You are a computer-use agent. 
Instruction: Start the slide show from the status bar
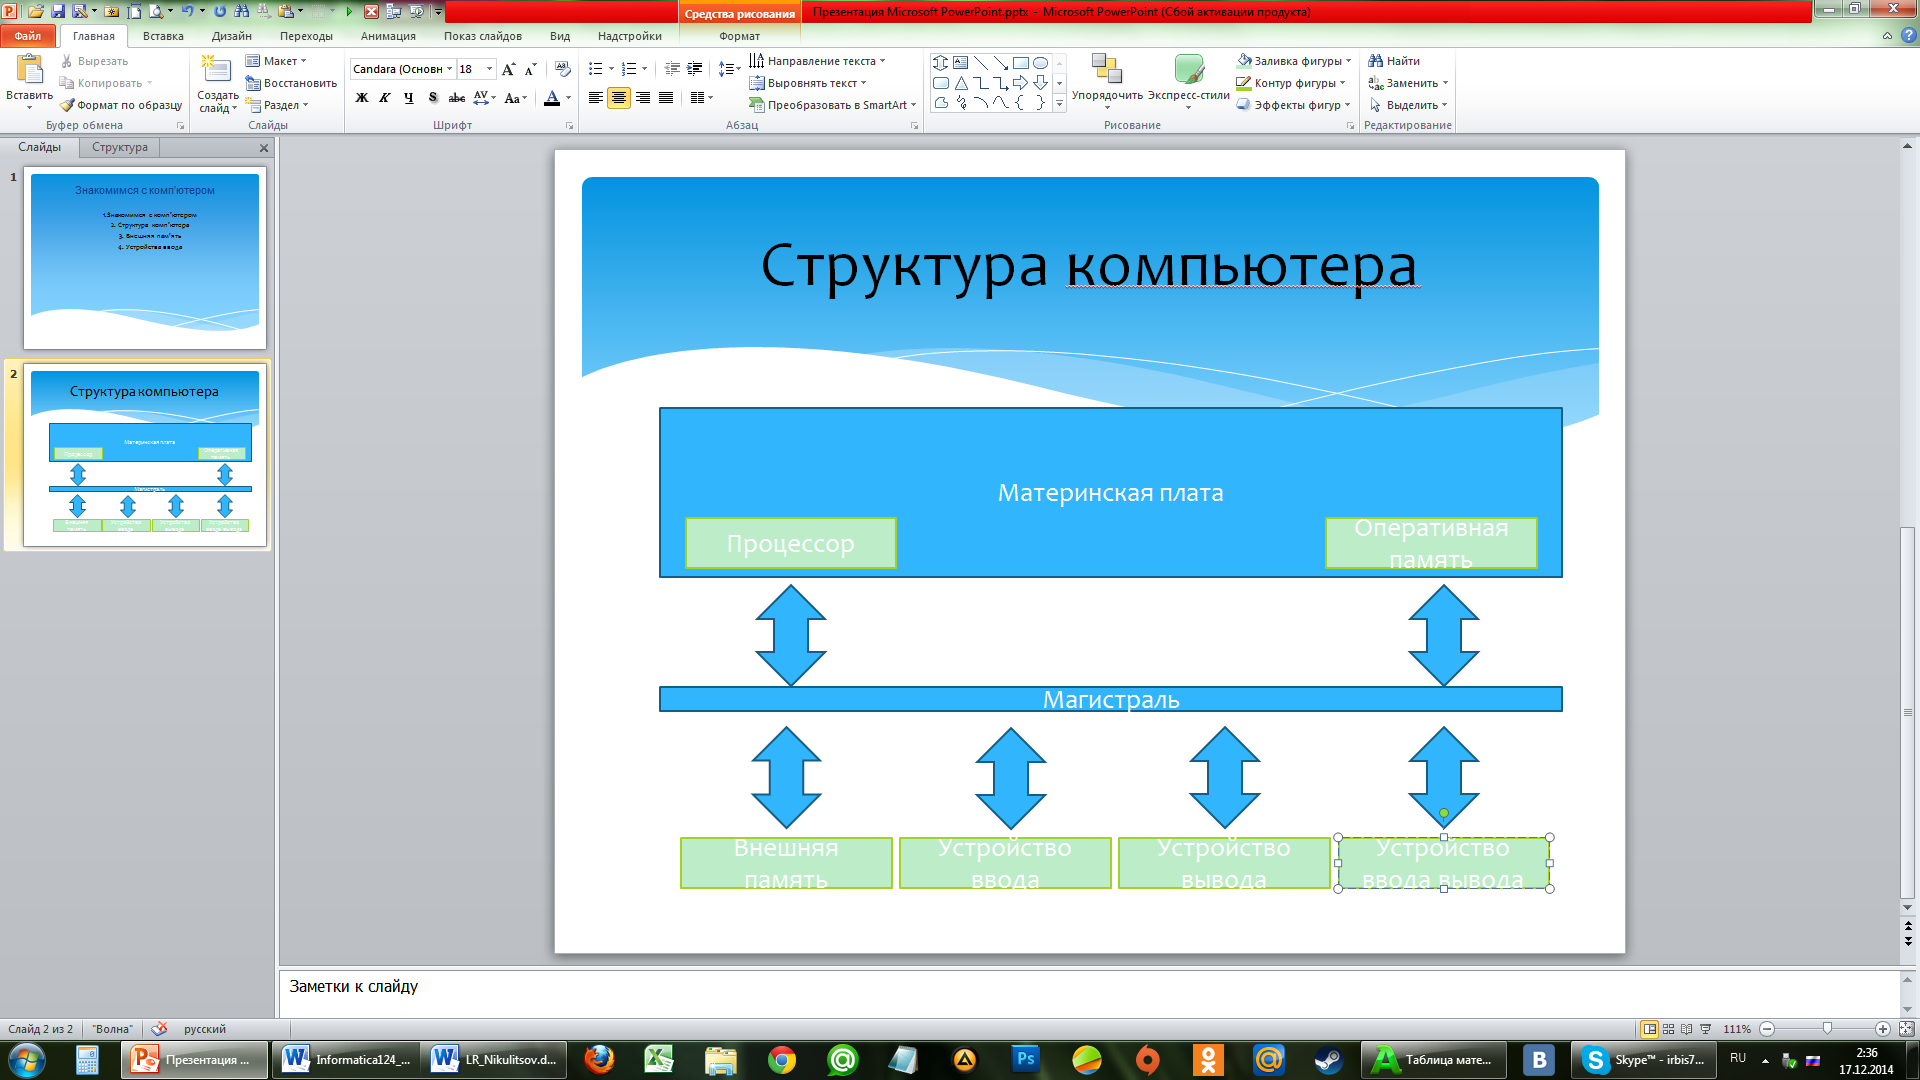click(x=1706, y=1029)
